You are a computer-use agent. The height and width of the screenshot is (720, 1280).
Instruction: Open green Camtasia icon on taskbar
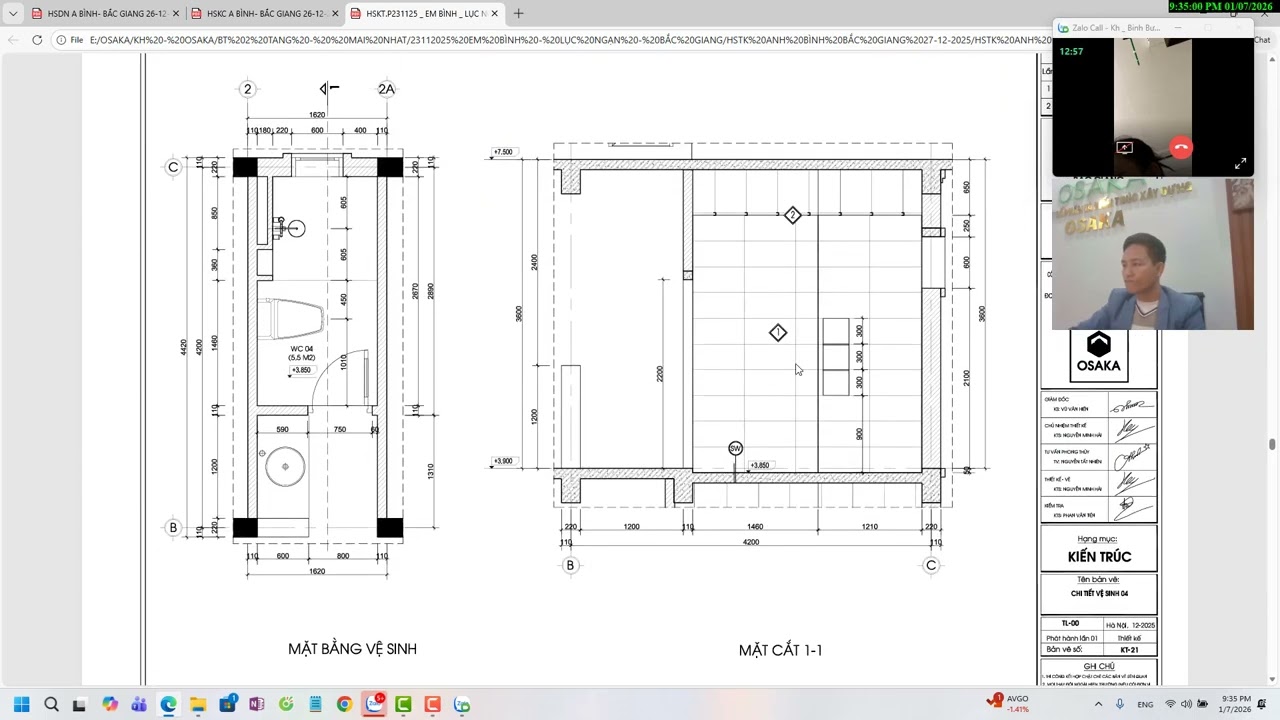pyautogui.click(x=403, y=705)
